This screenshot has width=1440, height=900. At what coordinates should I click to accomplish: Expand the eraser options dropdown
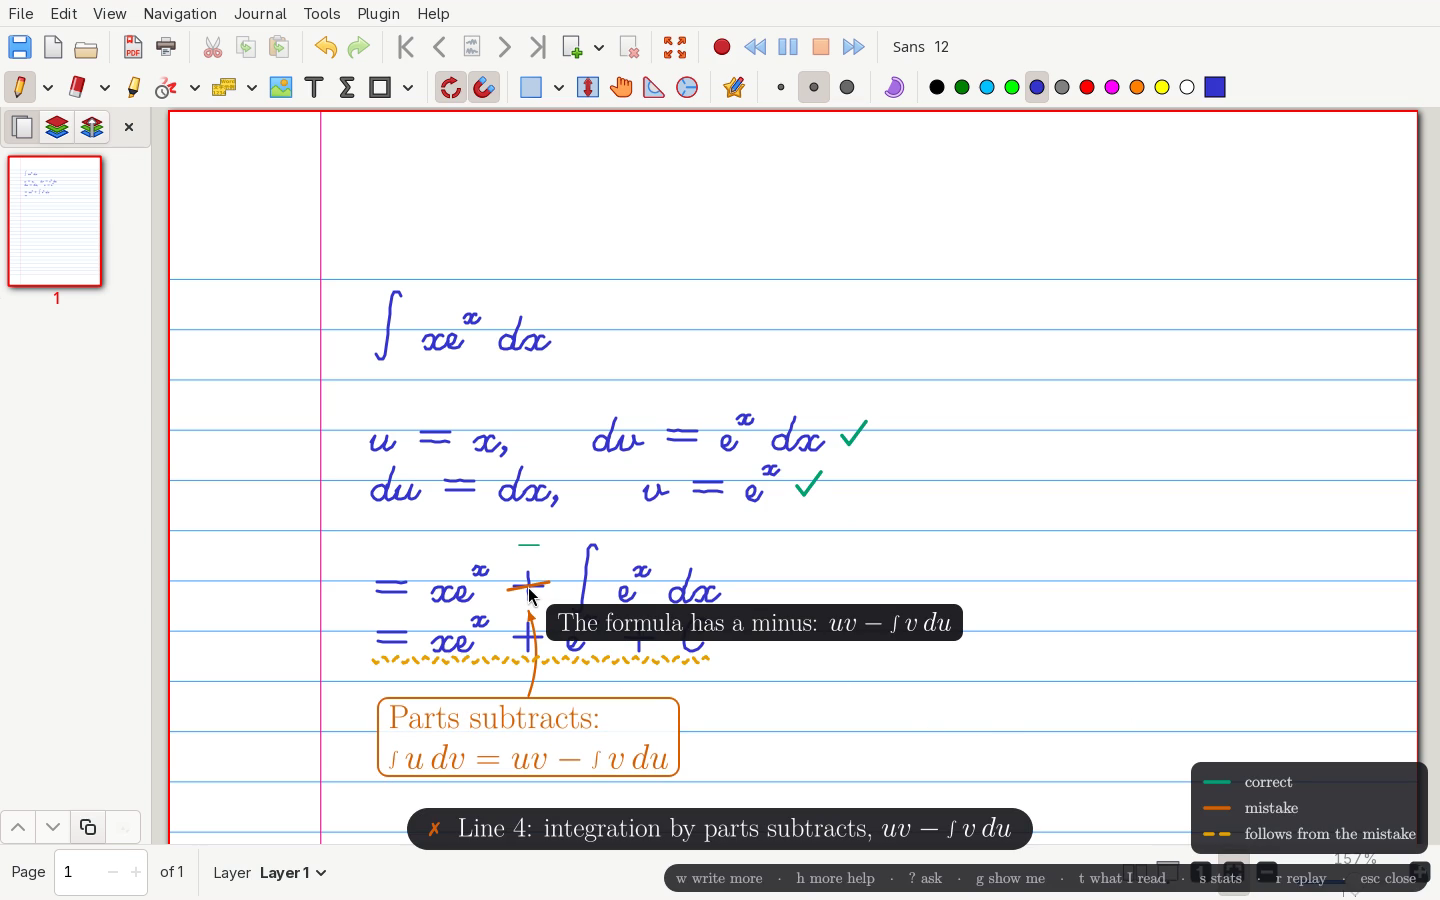coord(104,88)
